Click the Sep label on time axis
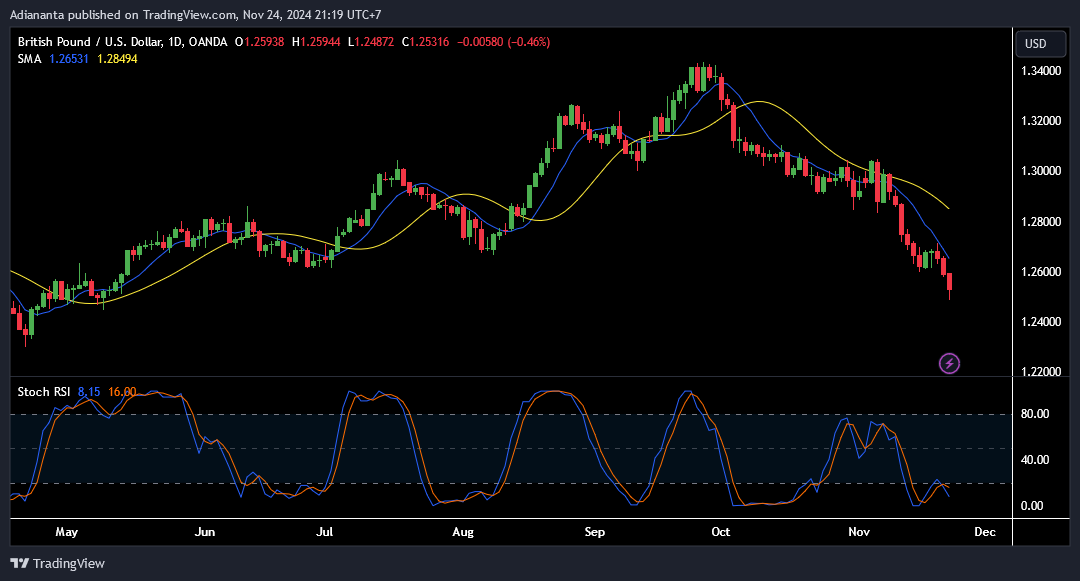1080x581 pixels. [594, 532]
